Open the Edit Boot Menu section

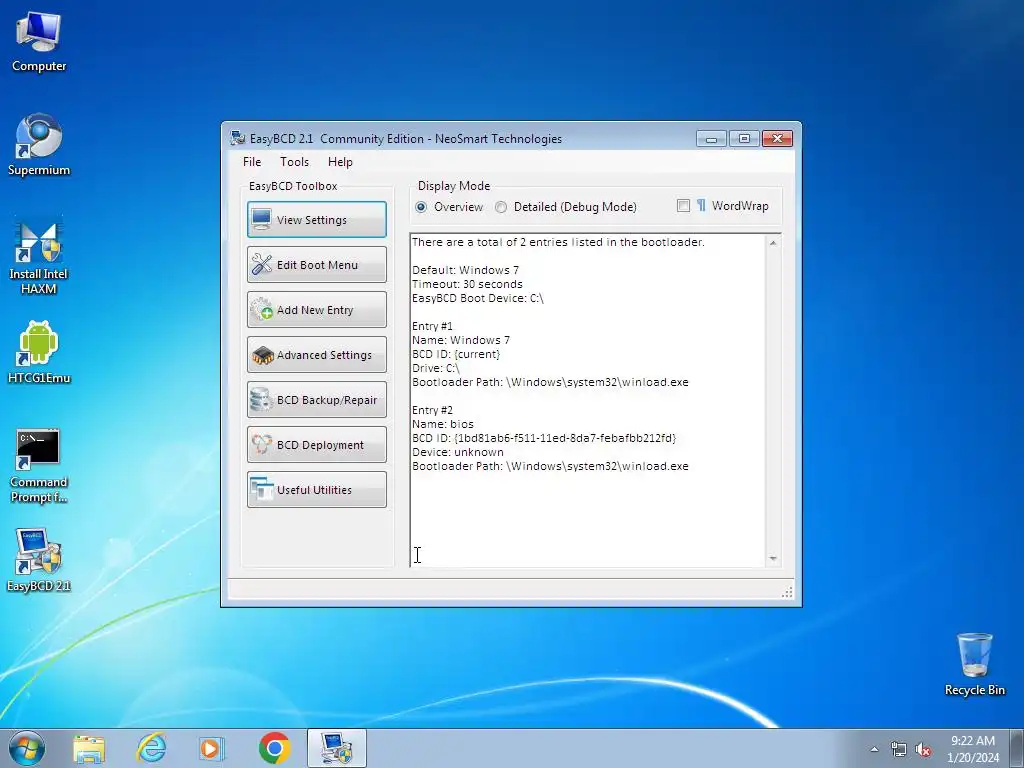pos(317,264)
